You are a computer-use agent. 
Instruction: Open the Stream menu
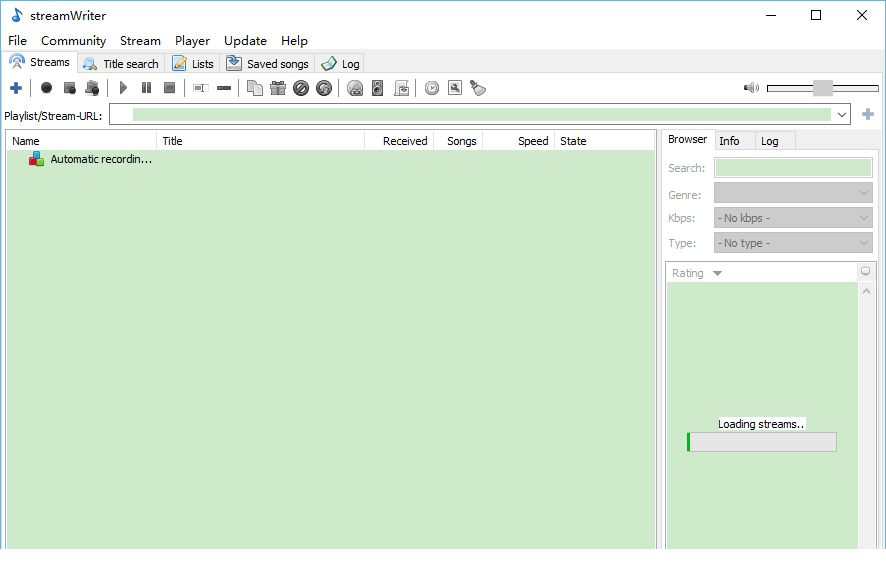(x=140, y=41)
